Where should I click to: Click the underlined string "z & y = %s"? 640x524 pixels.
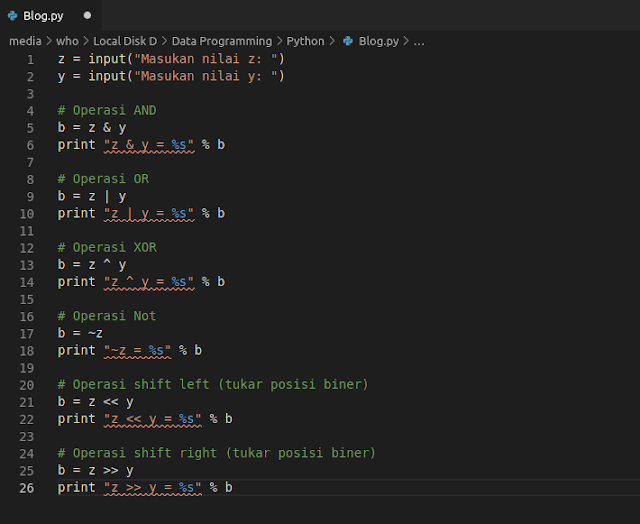point(149,145)
